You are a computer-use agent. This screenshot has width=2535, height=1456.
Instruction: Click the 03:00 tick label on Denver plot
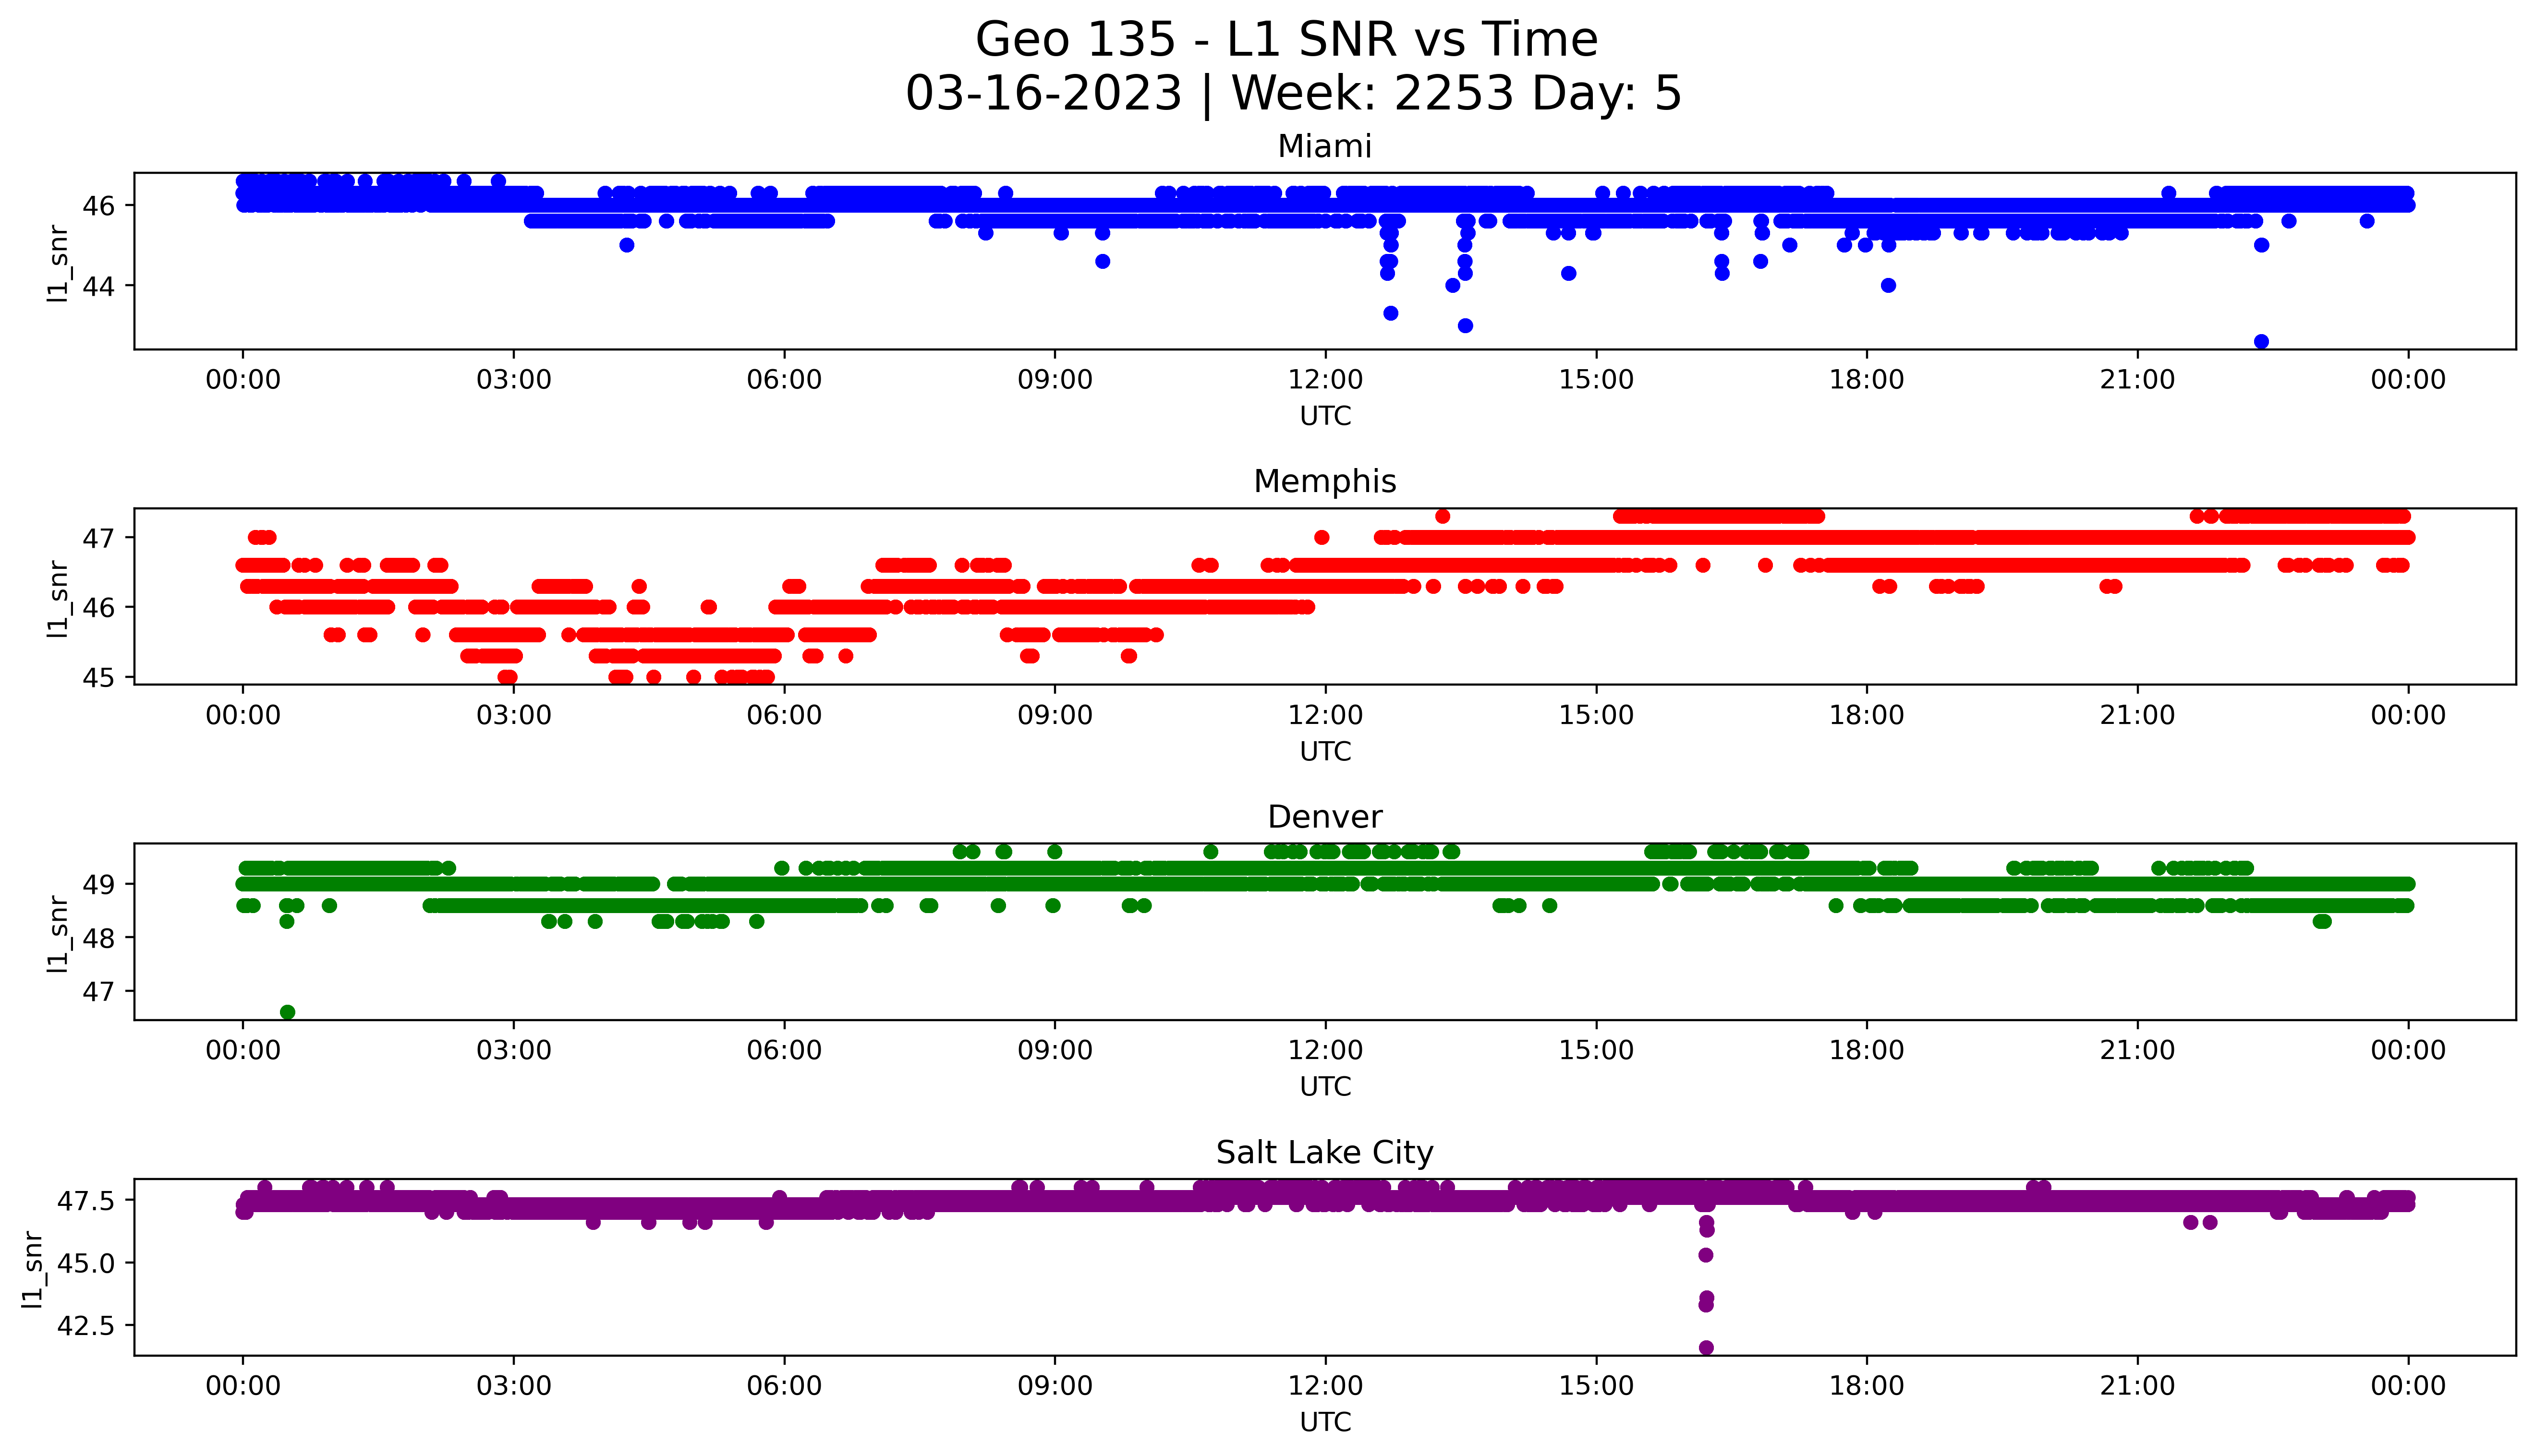pos(514,1050)
